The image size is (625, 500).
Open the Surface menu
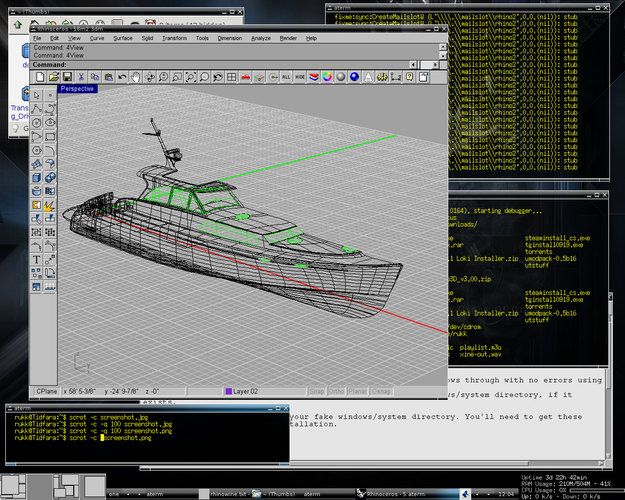tap(123, 38)
